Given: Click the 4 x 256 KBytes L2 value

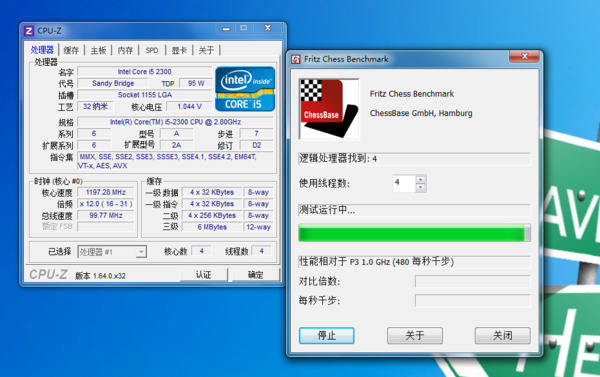Looking at the screenshot, I should point(212,215).
